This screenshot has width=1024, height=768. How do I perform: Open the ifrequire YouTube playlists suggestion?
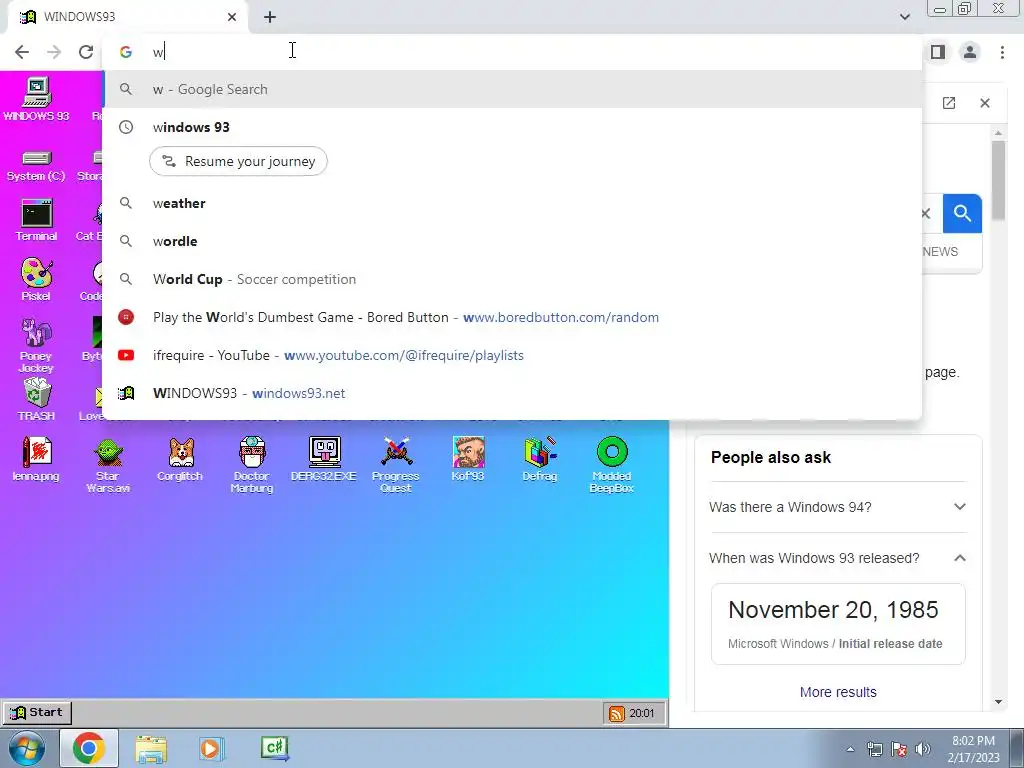click(512, 355)
